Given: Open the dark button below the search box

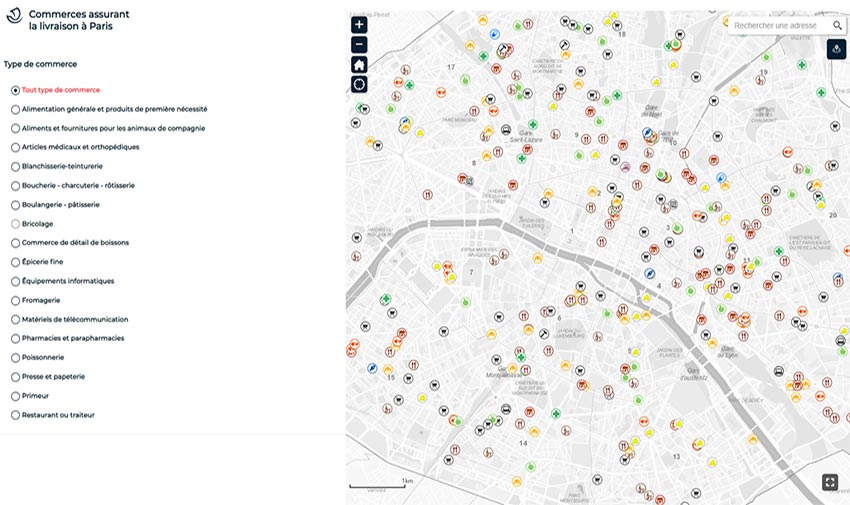Looking at the screenshot, I should (837, 49).
